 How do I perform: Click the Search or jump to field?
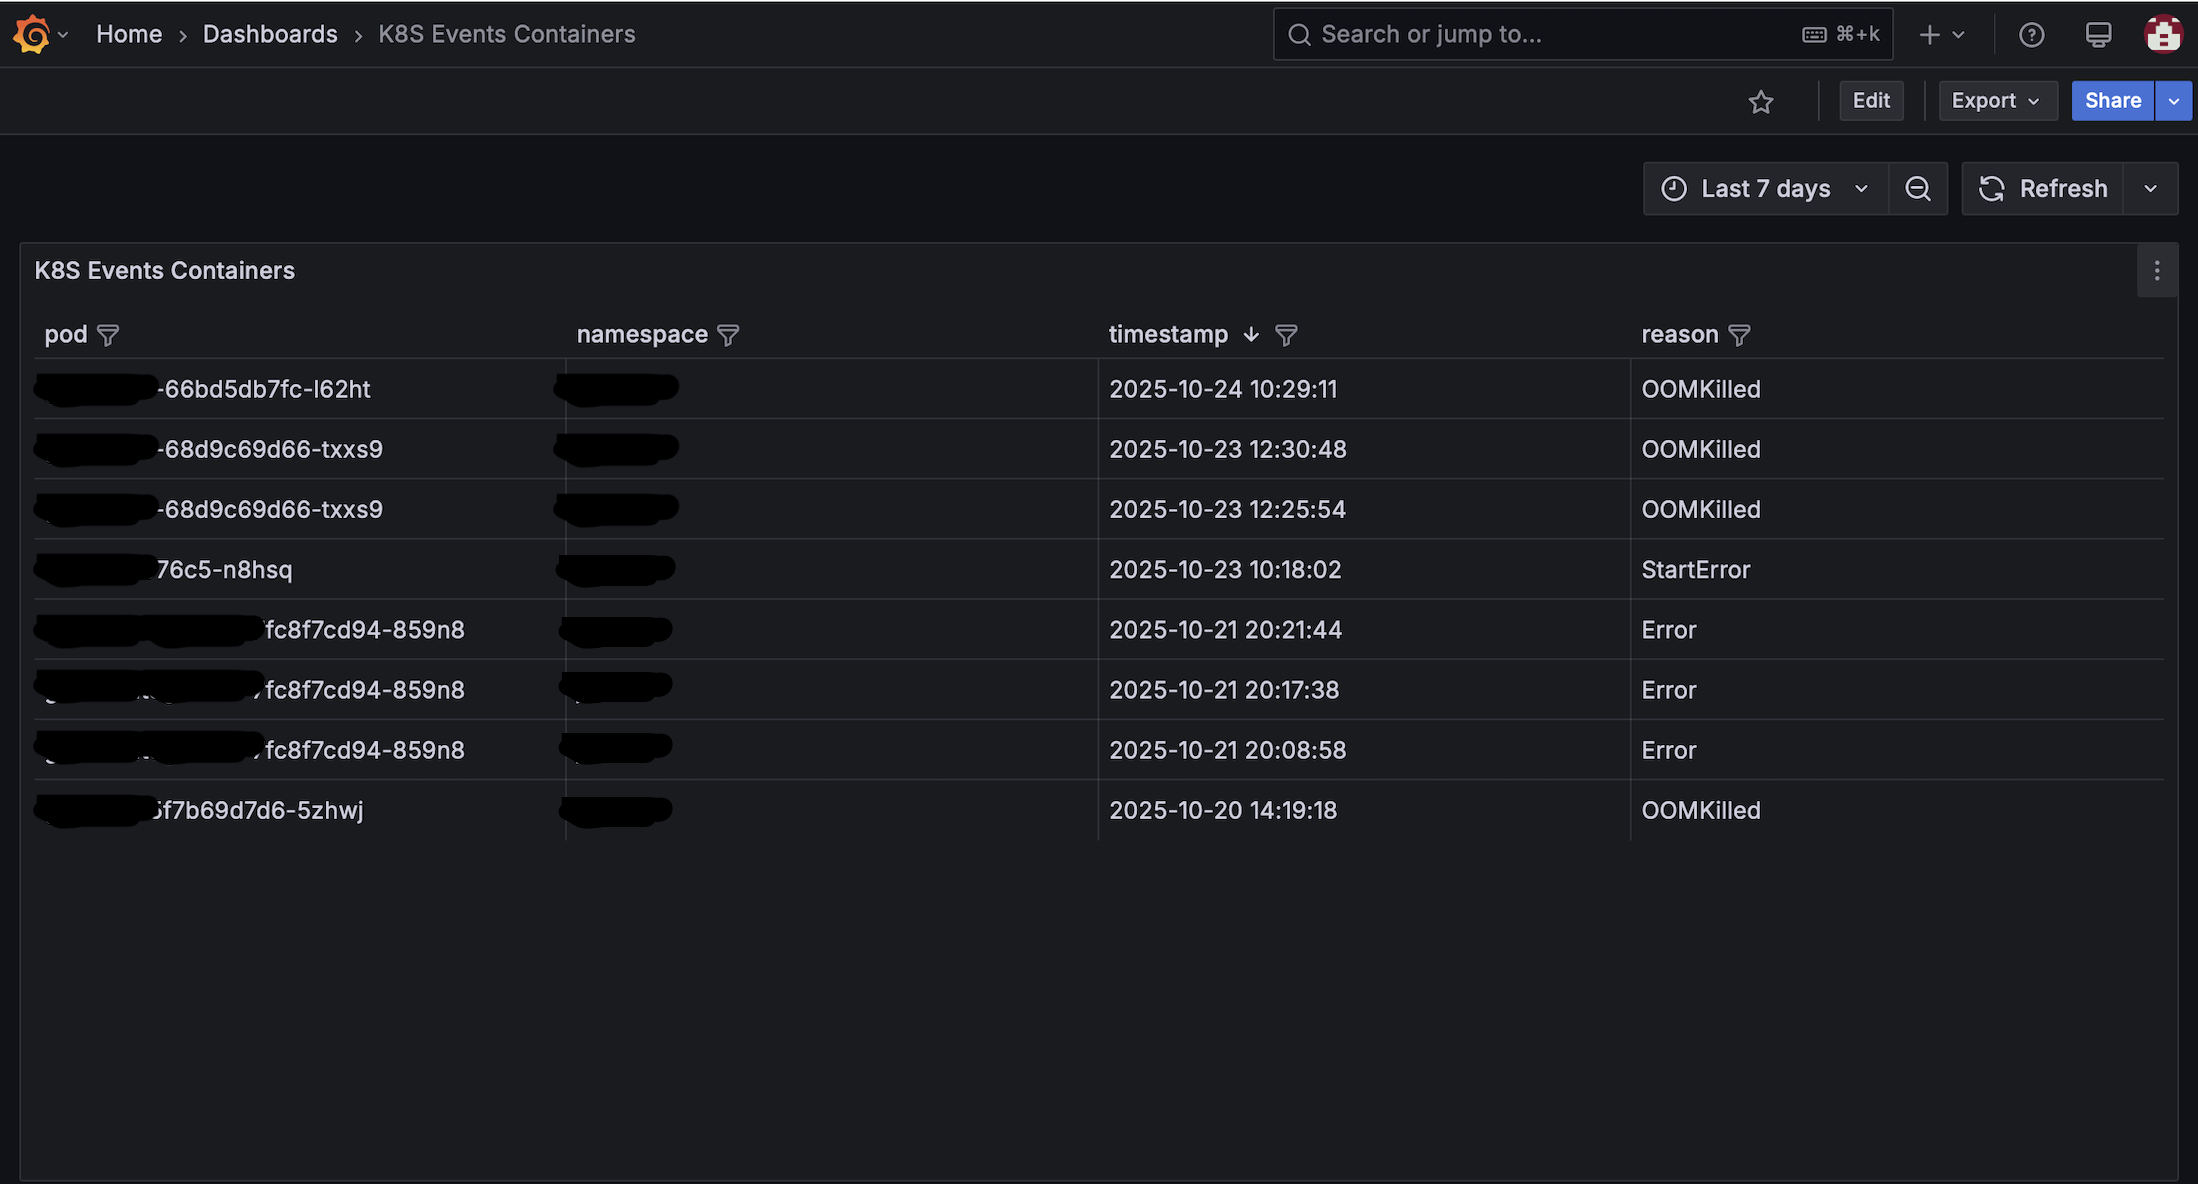[1583, 34]
